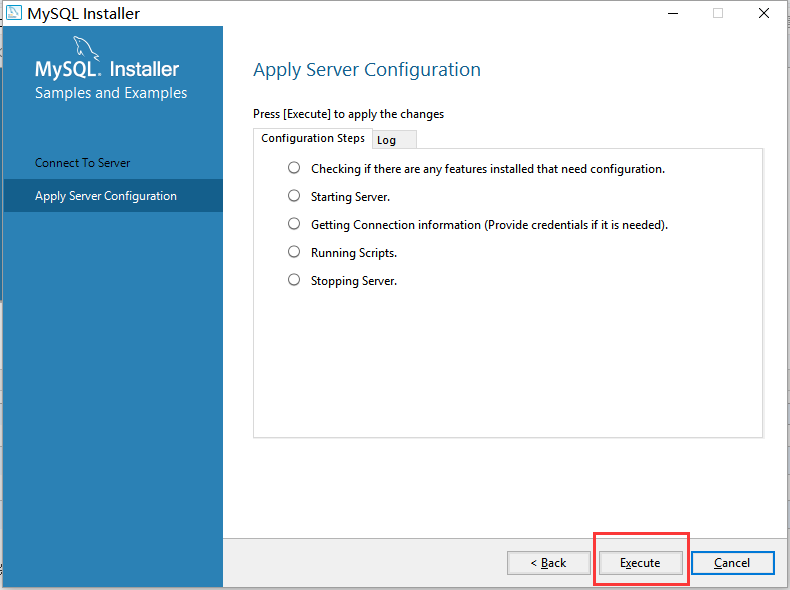Click the 'Samples and Examples' subtitle
Image resolution: width=790 pixels, height=590 pixels.
(x=111, y=93)
